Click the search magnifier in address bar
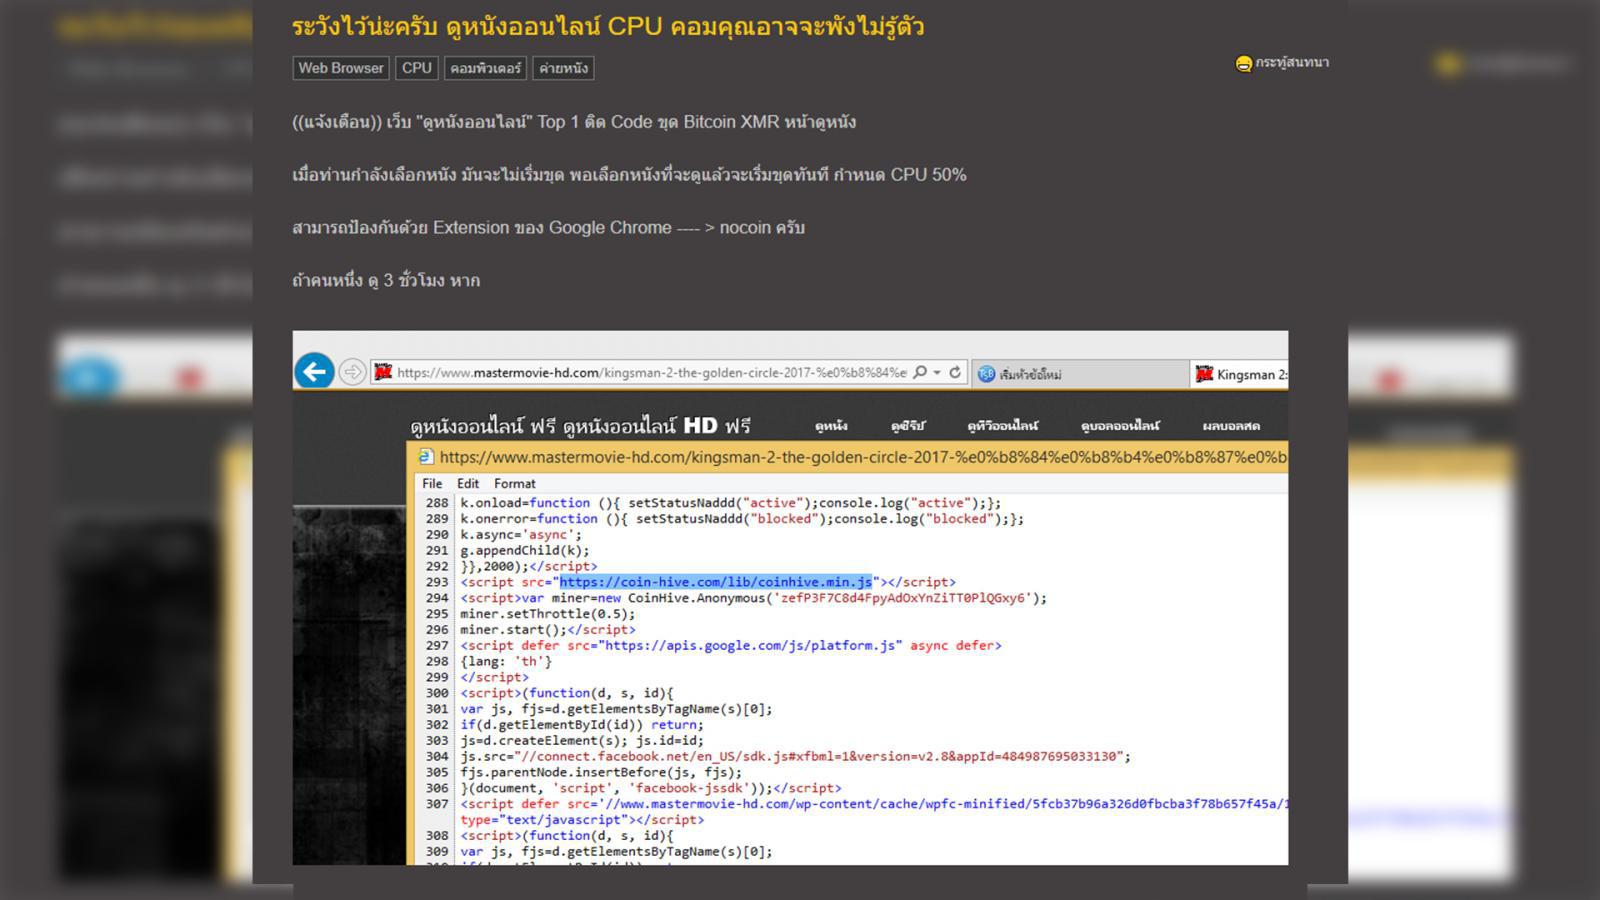Screen dimensions: 1600x900 click(920, 372)
